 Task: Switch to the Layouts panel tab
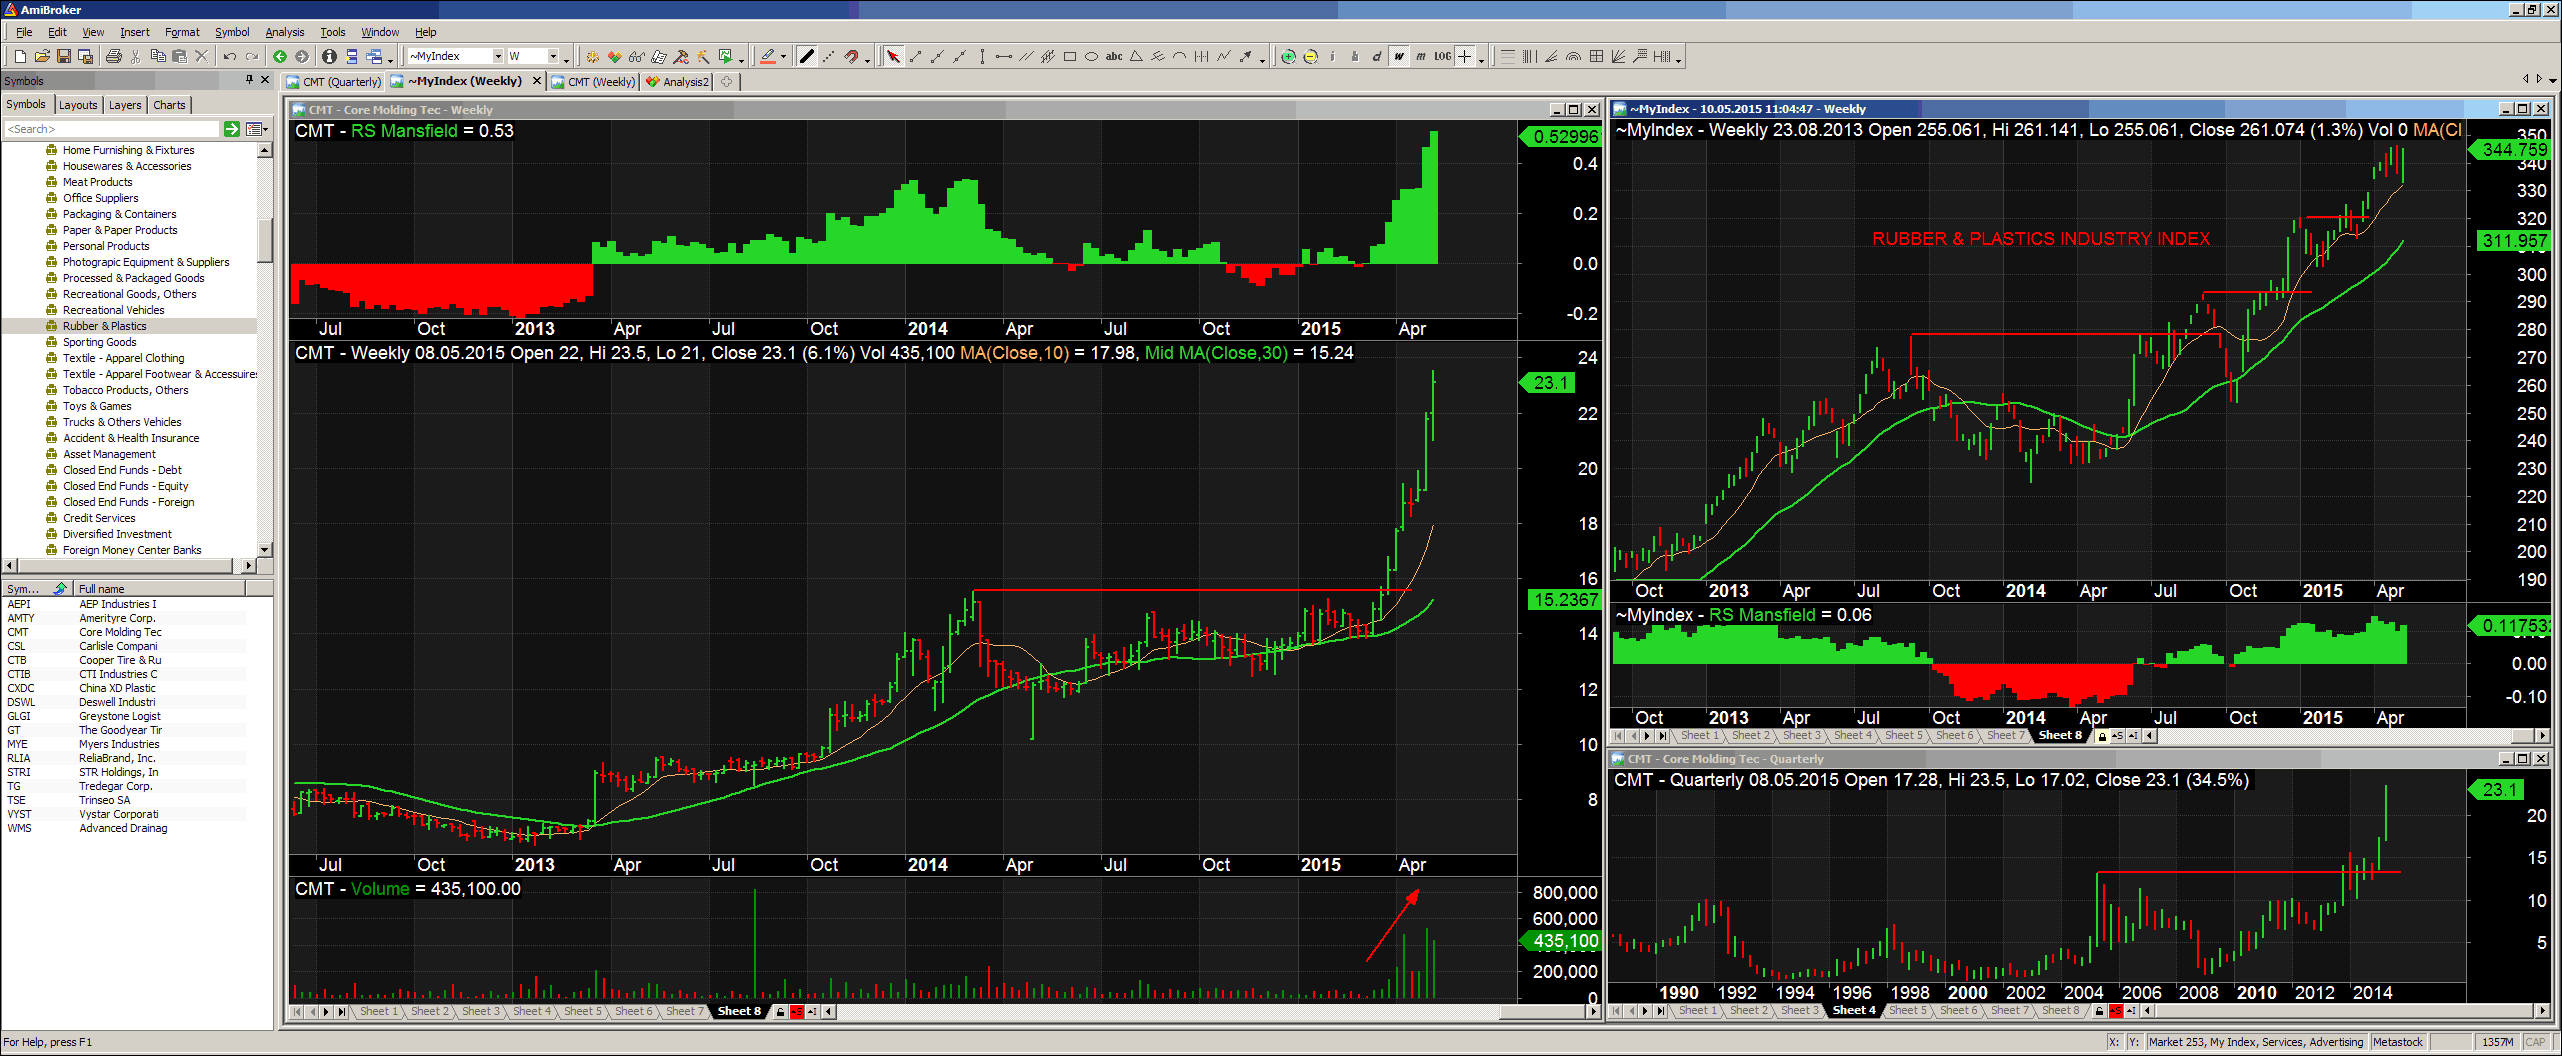tap(78, 105)
